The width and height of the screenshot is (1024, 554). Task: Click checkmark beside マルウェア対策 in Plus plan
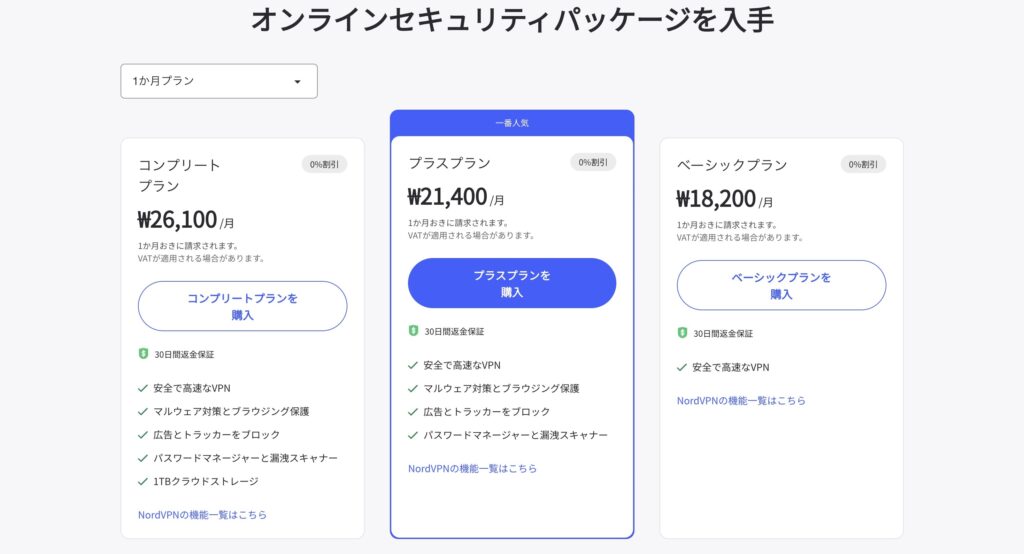413,388
